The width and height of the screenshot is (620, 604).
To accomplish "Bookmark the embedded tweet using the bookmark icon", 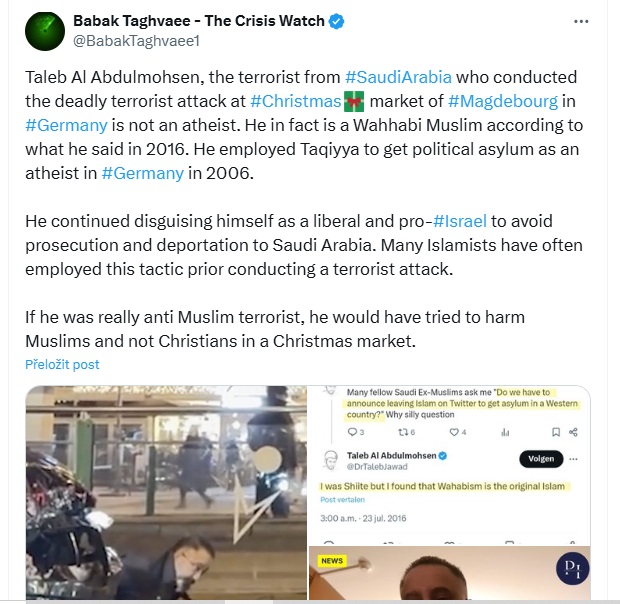I will pyautogui.click(x=556, y=432).
